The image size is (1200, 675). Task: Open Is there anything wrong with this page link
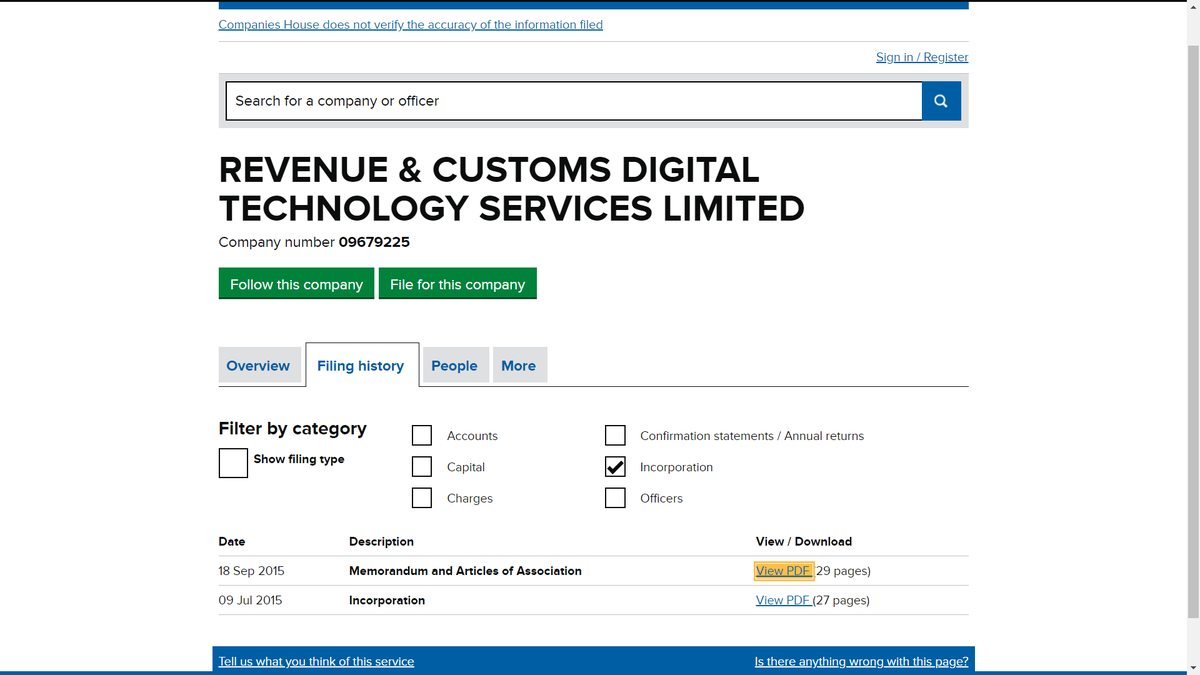[861, 661]
